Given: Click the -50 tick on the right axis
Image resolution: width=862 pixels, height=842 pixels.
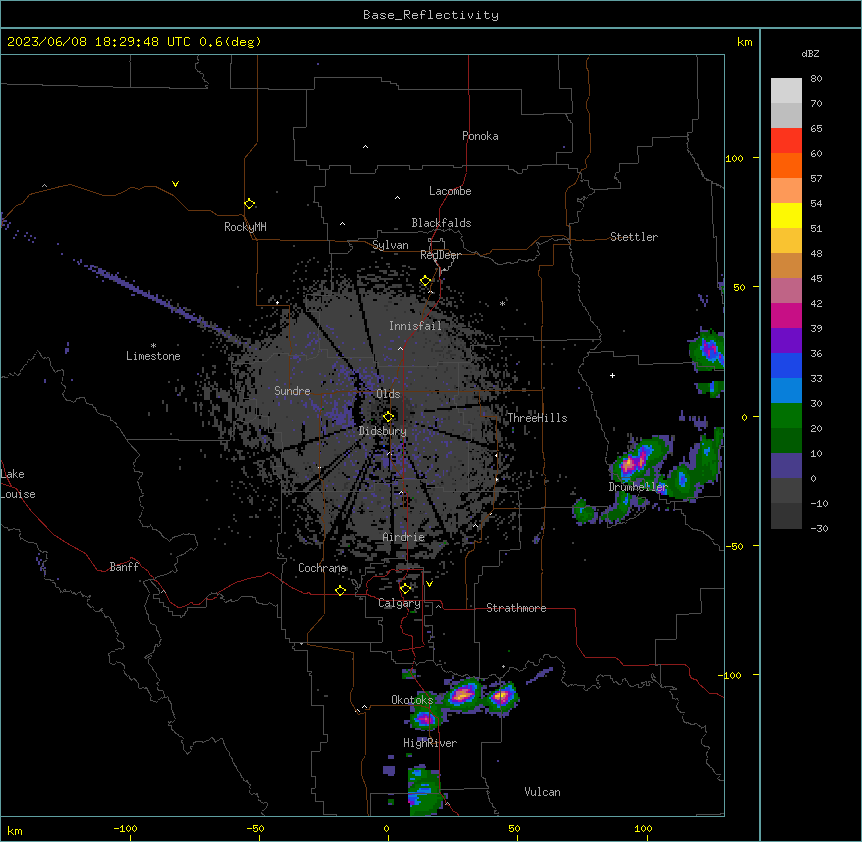Looking at the screenshot, I should [x=734, y=546].
